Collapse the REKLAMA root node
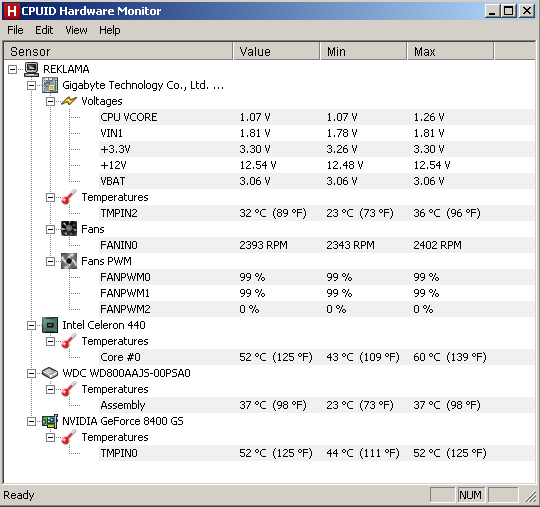540x507 pixels. (12, 70)
